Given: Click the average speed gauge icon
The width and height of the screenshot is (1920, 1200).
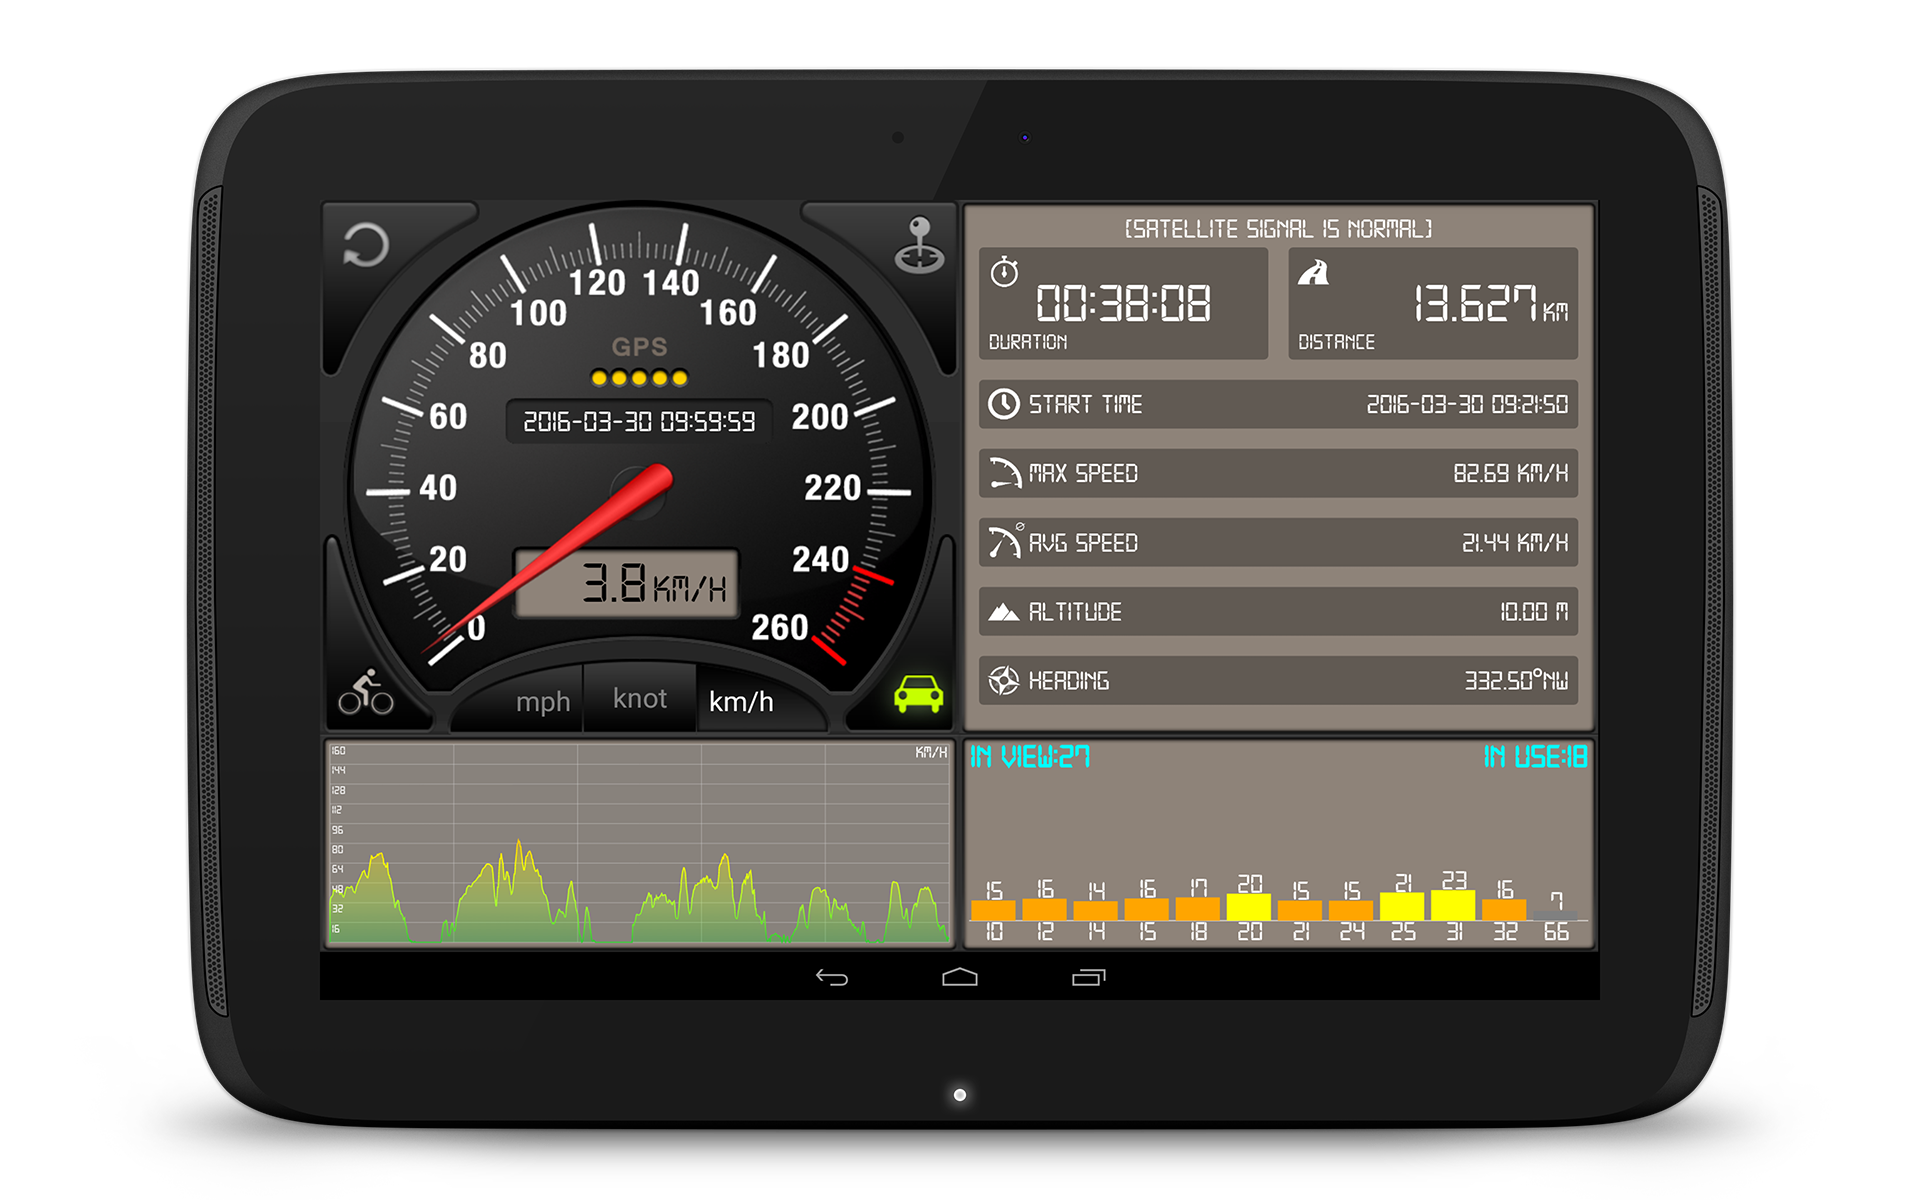Looking at the screenshot, I should tap(1005, 542).
